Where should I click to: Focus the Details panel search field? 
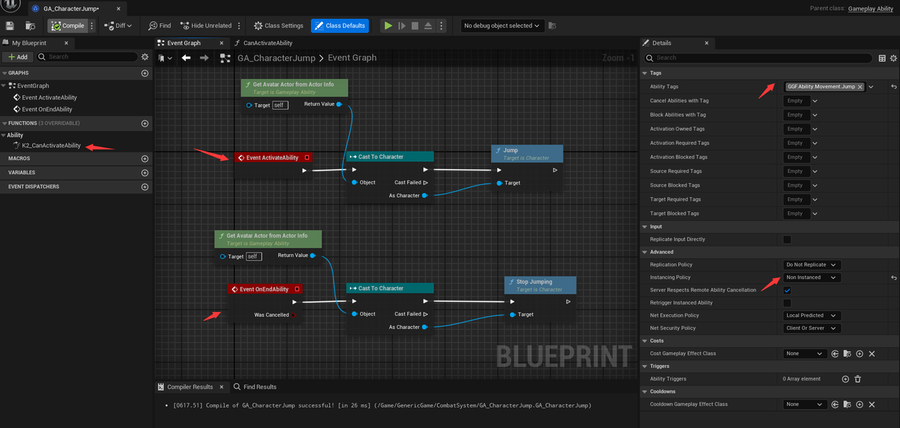pos(758,58)
